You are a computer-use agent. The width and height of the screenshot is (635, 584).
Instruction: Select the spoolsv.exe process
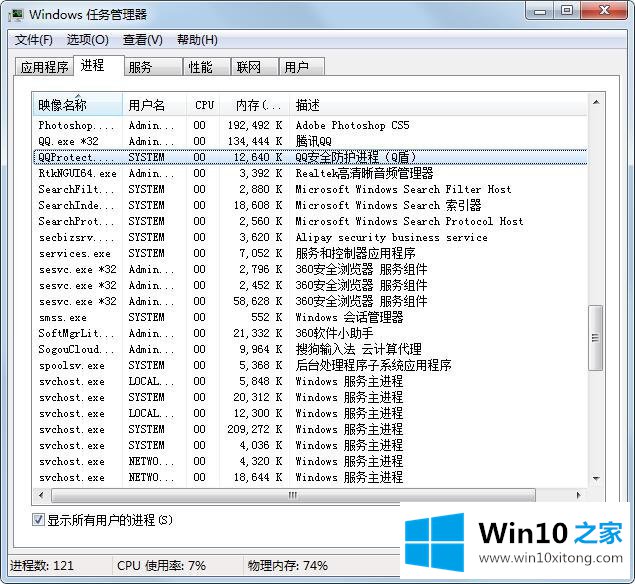(x=310, y=365)
